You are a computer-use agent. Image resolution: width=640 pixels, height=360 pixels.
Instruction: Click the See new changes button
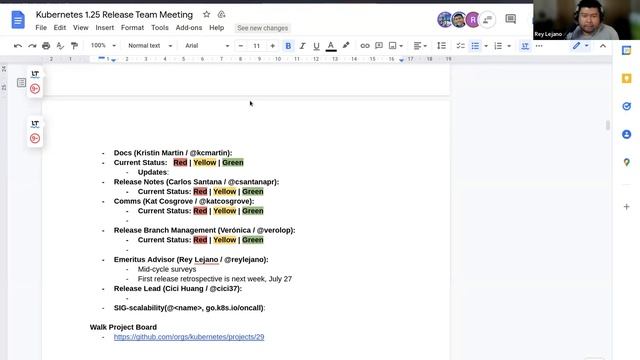click(x=262, y=28)
